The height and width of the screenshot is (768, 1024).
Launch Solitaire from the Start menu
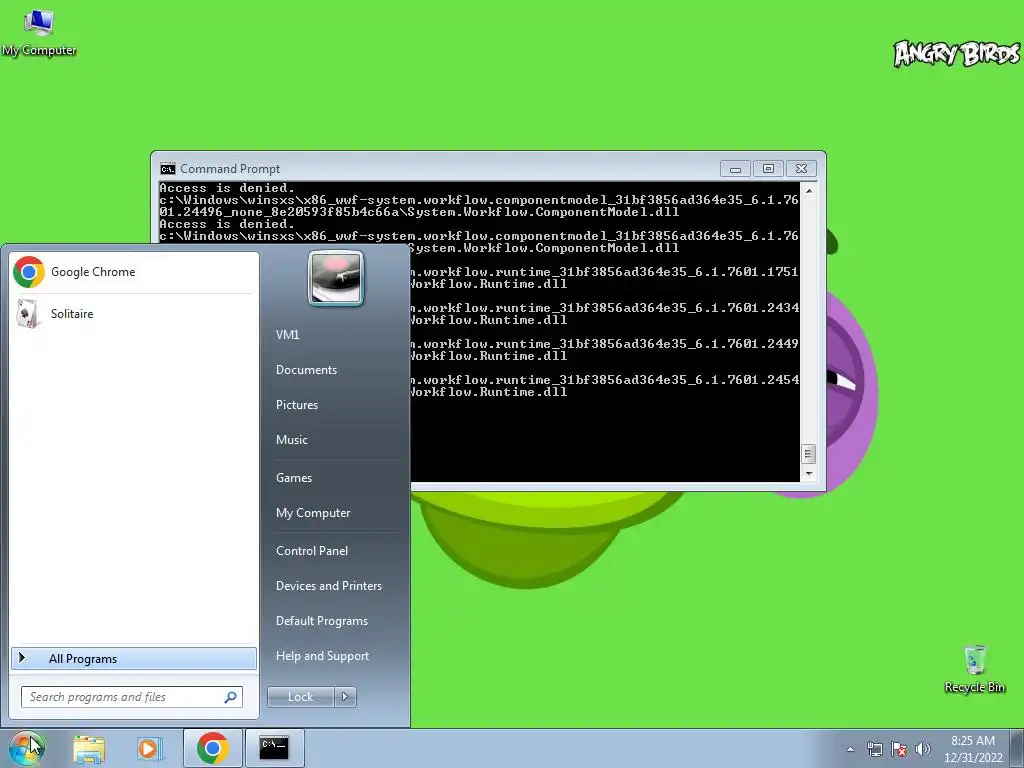[x=134, y=313]
